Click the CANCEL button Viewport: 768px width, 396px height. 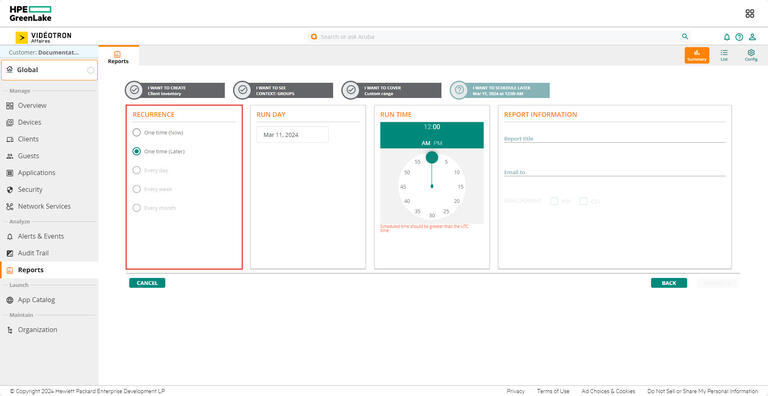point(147,283)
